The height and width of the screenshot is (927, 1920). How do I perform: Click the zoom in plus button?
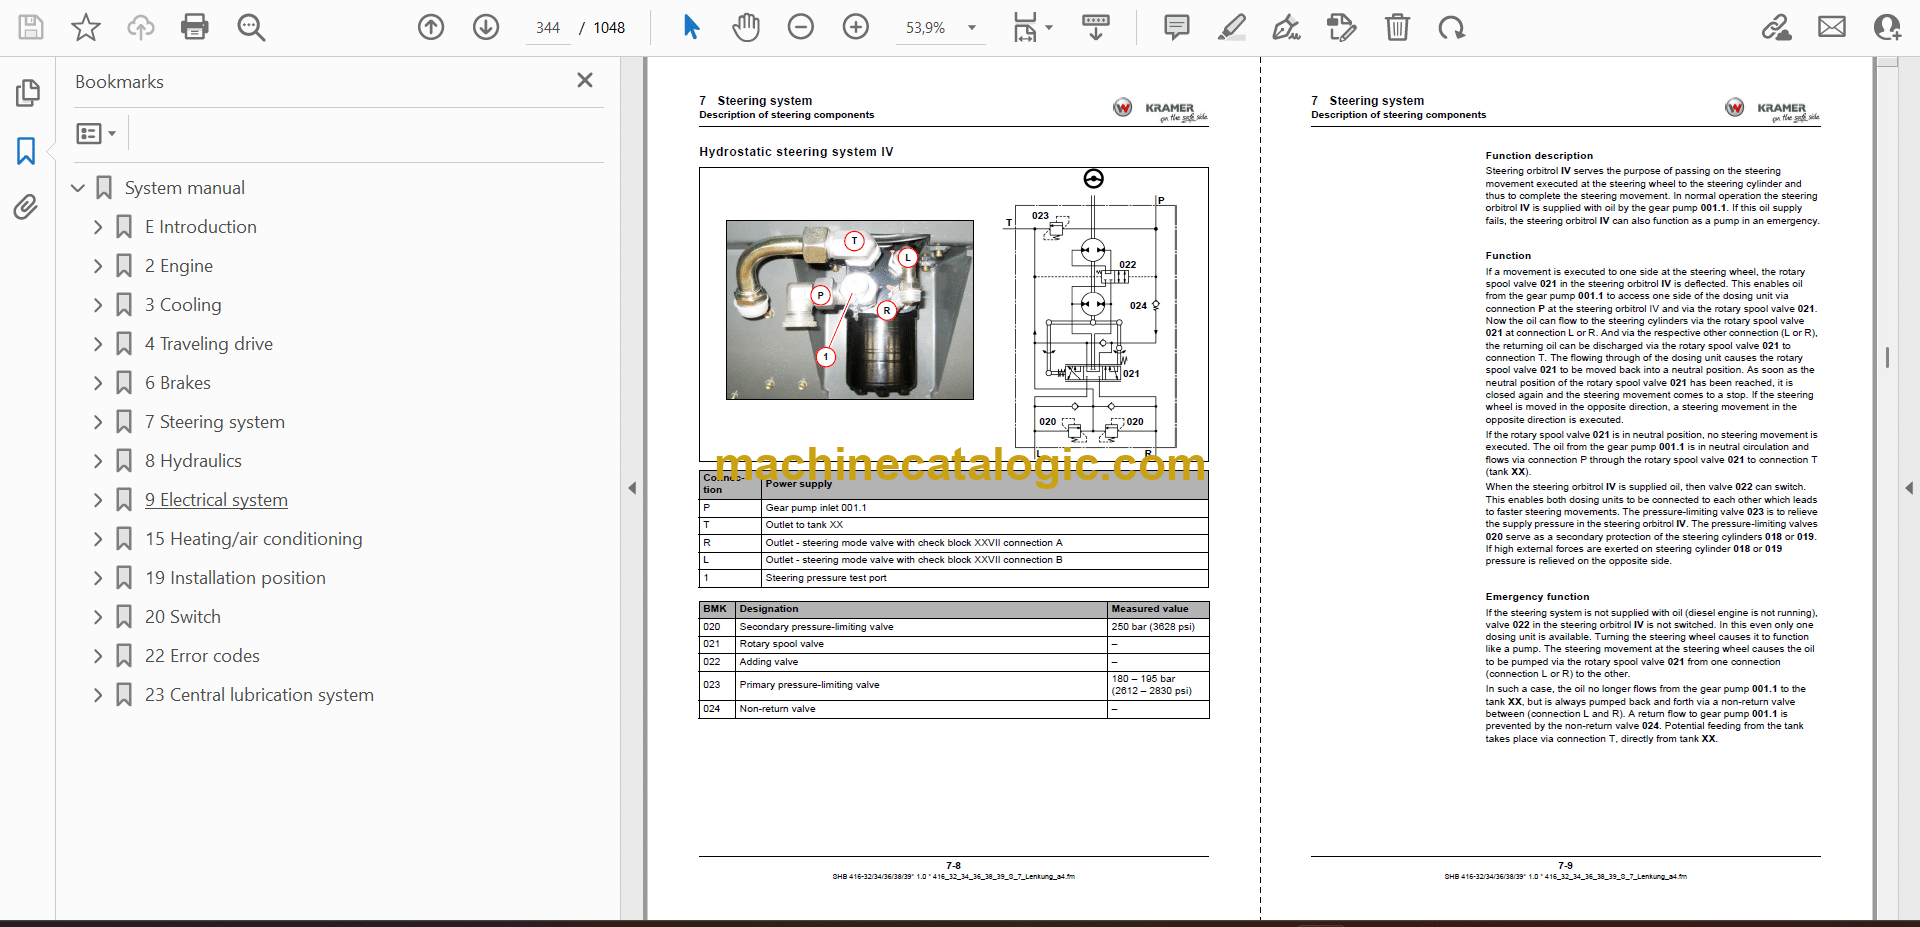[855, 27]
